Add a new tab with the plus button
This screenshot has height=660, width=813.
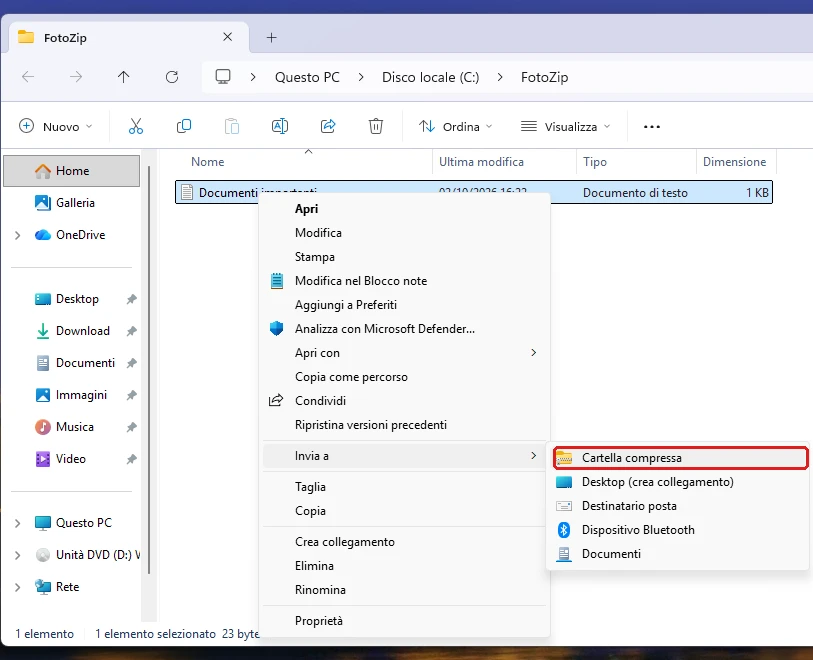272,37
